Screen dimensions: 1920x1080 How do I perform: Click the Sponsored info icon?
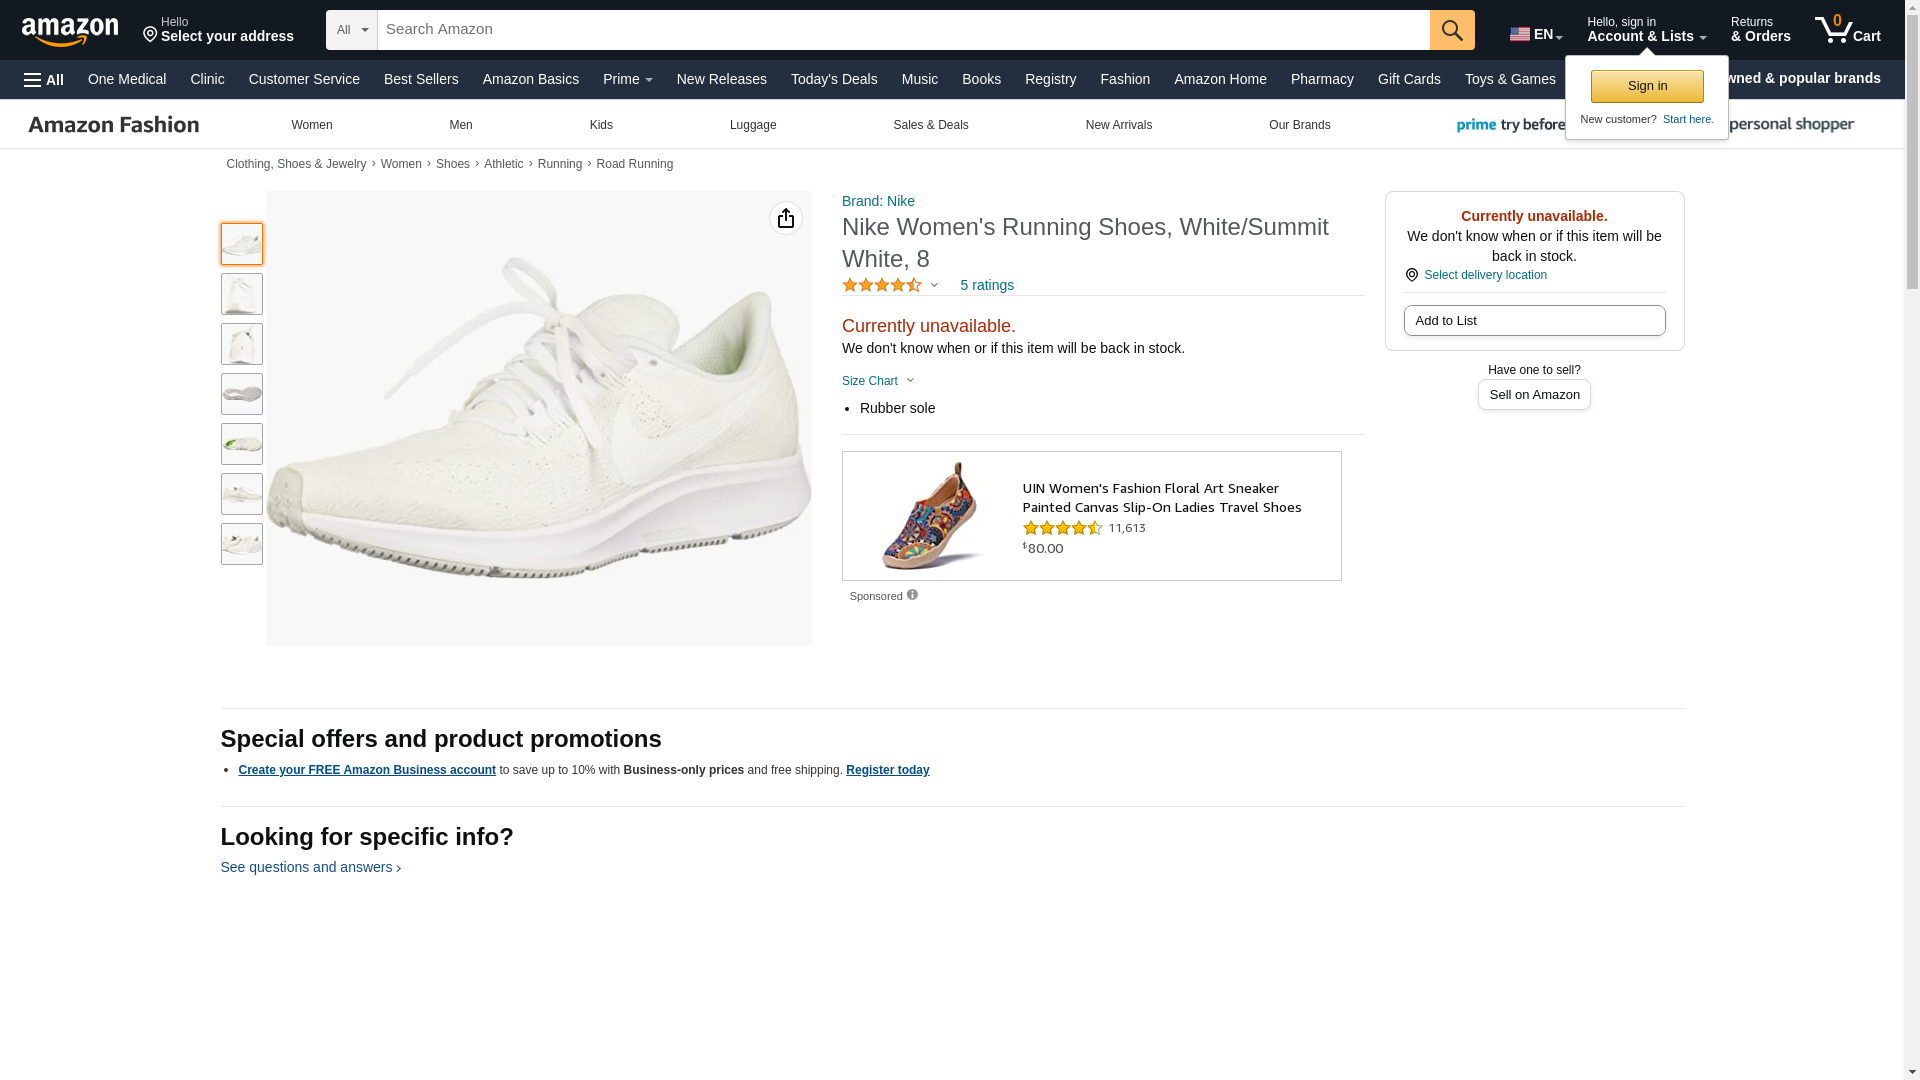[x=912, y=595]
